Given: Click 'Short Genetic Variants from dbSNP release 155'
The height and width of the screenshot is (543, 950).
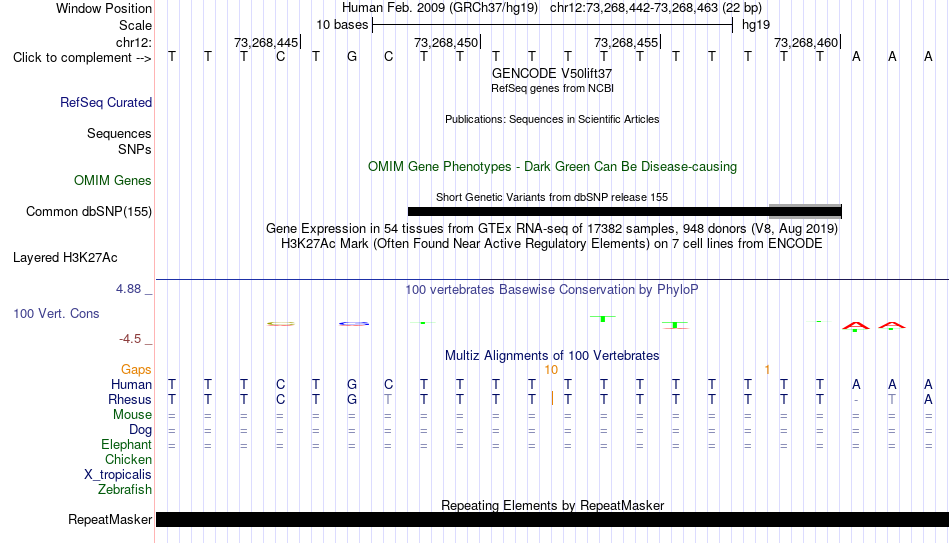Looking at the screenshot, I should [552, 197].
